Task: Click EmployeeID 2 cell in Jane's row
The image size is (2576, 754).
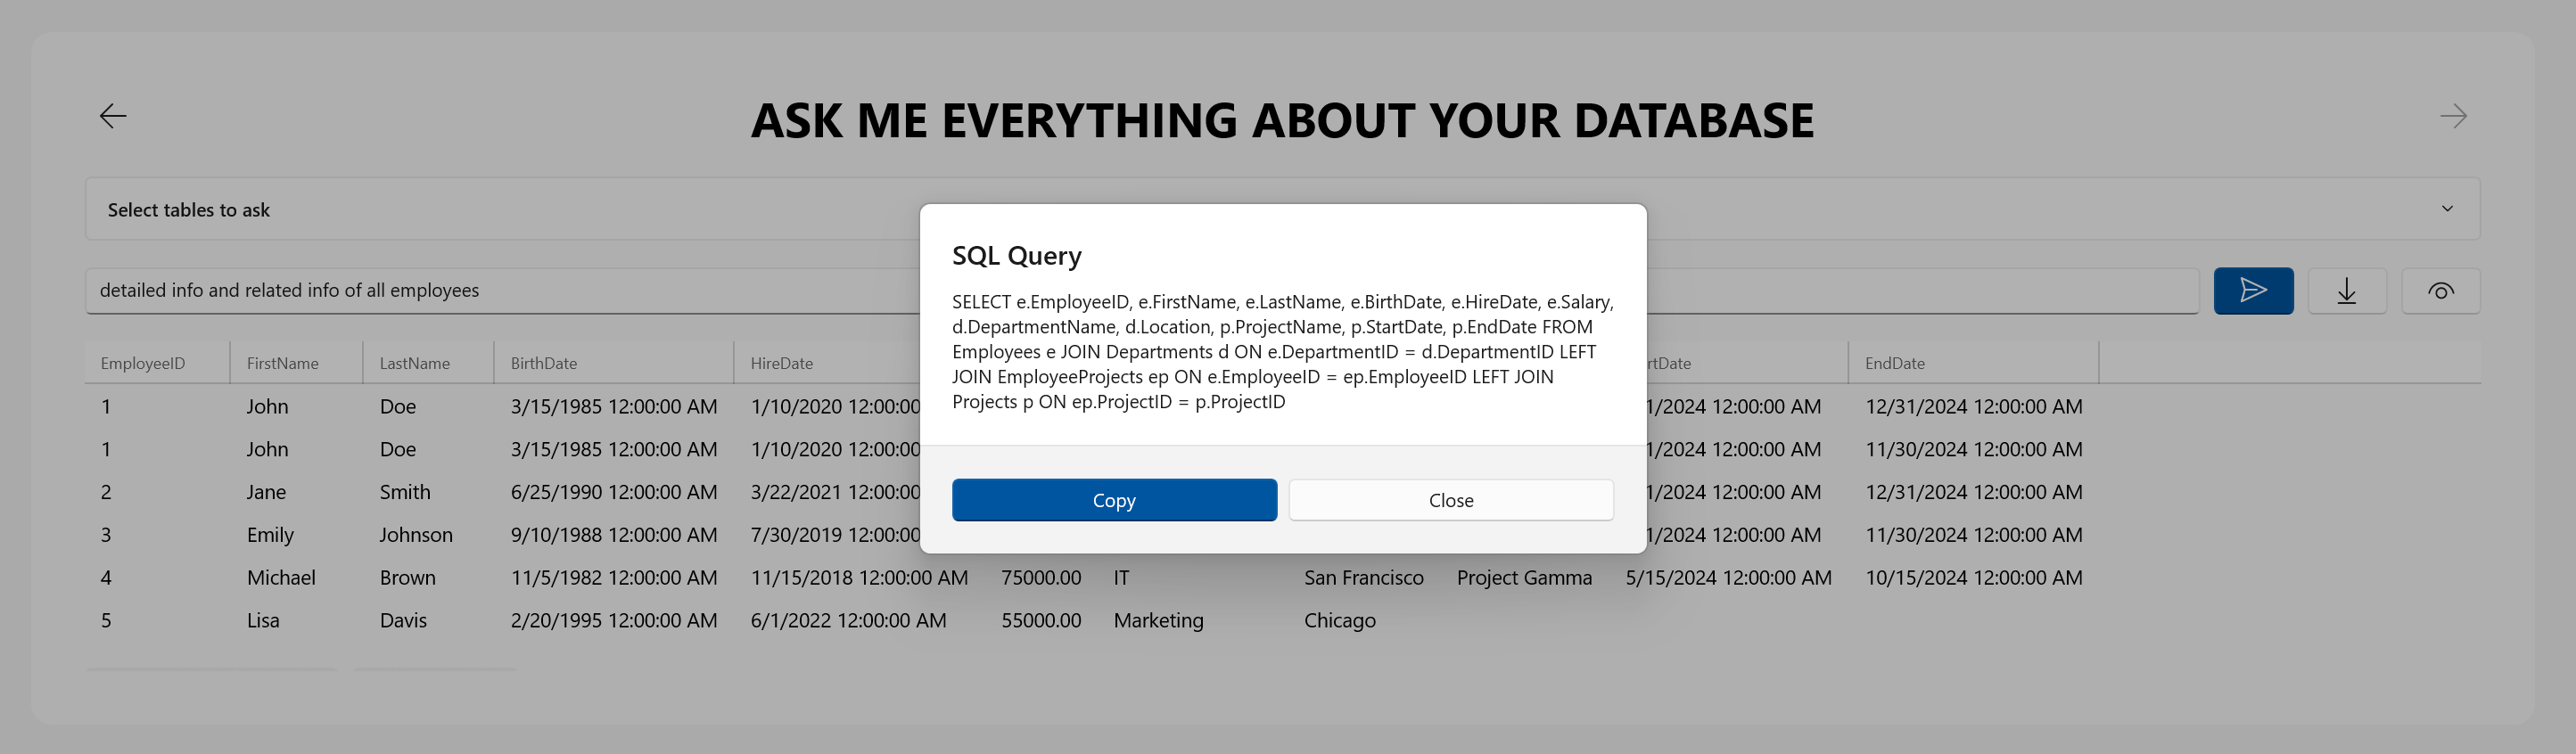Action: tap(106, 492)
